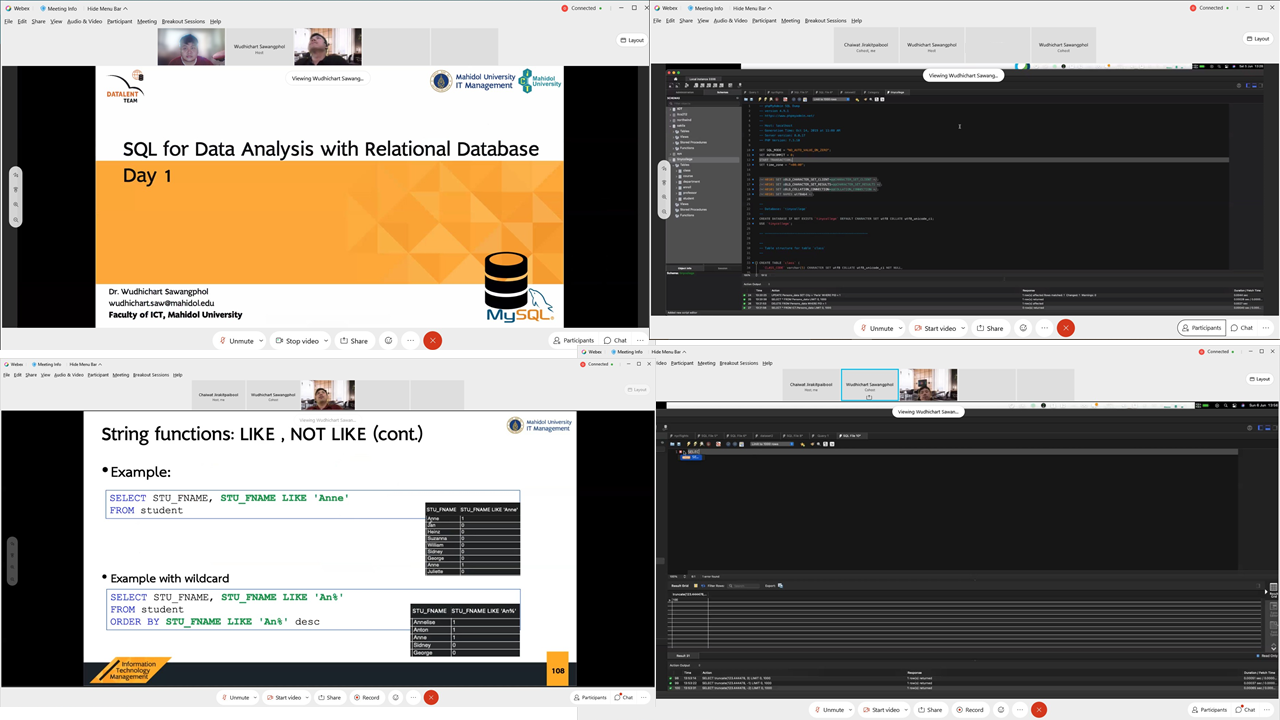1280x720 pixels.
Task: Click the zoom control strip left of title slide
Action: (15, 197)
